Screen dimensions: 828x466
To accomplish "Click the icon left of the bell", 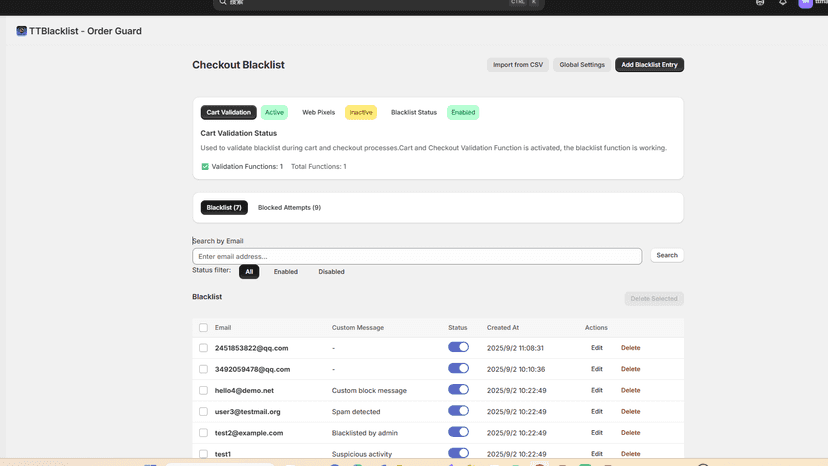I will pyautogui.click(x=760, y=2).
